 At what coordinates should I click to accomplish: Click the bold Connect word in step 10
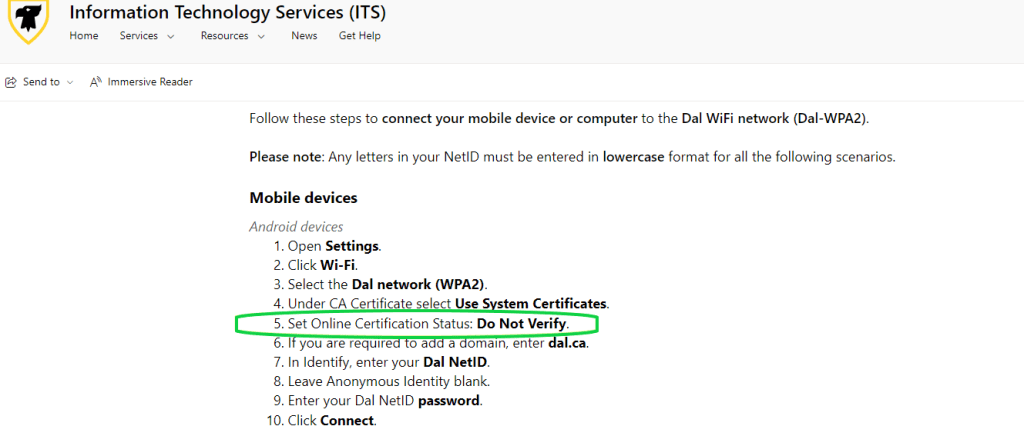click(347, 420)
